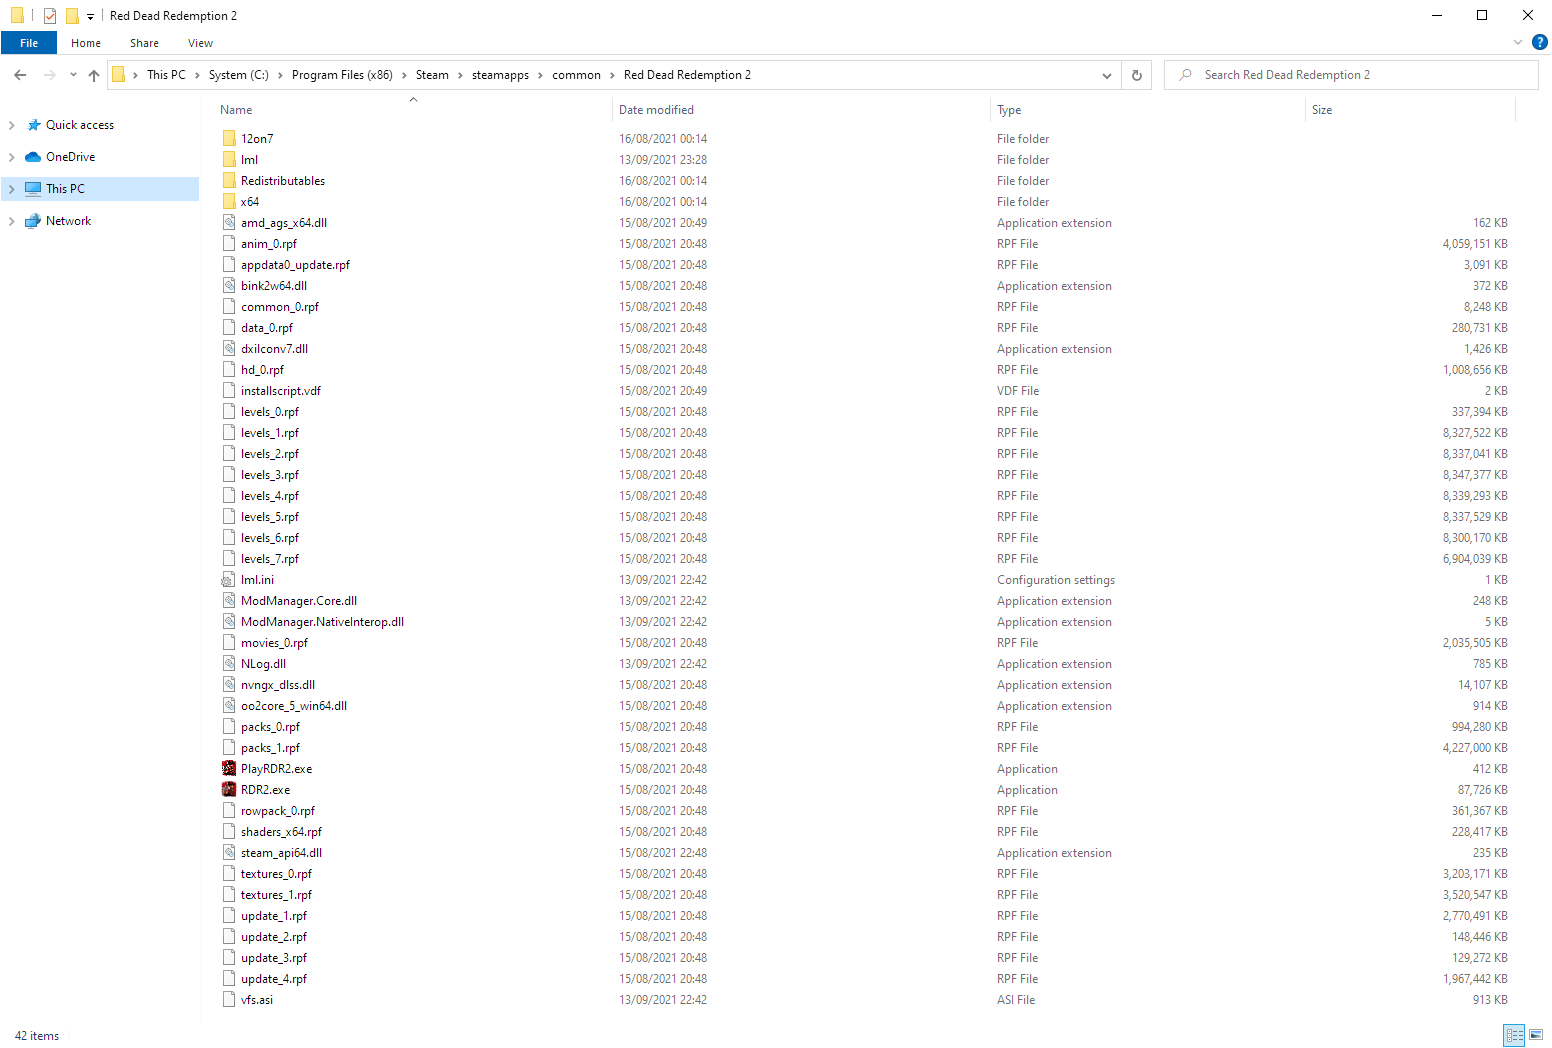Select the rowpack_0.rpf file name
The width and height of the screenshot is (1552, 1048).
pos(278,811)
